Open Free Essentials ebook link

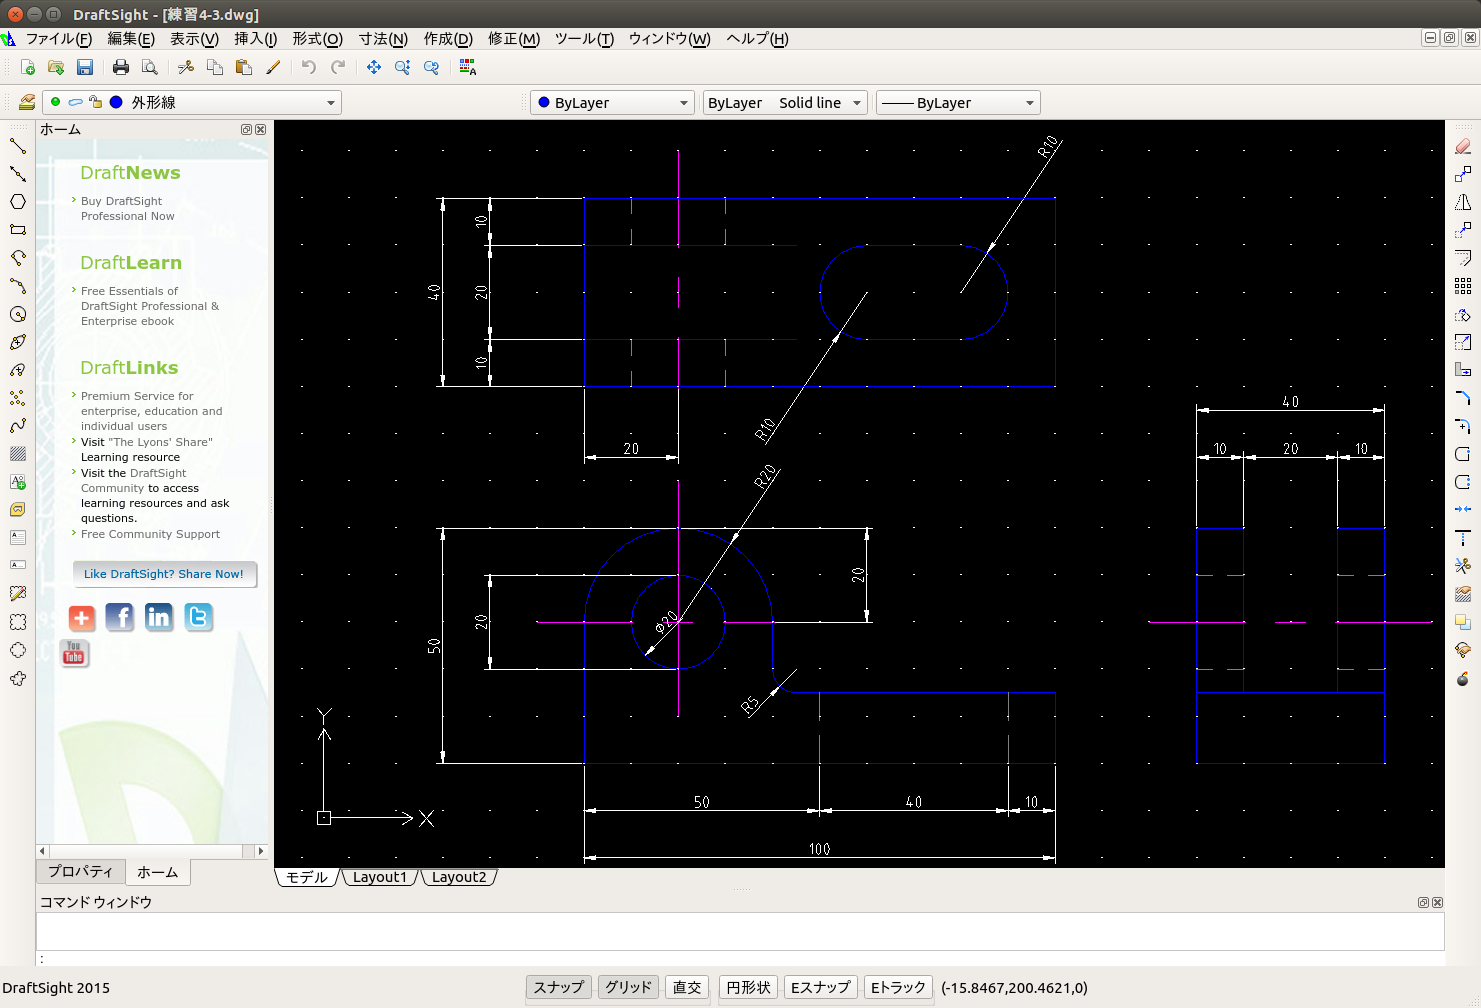(x=150, y=306)
